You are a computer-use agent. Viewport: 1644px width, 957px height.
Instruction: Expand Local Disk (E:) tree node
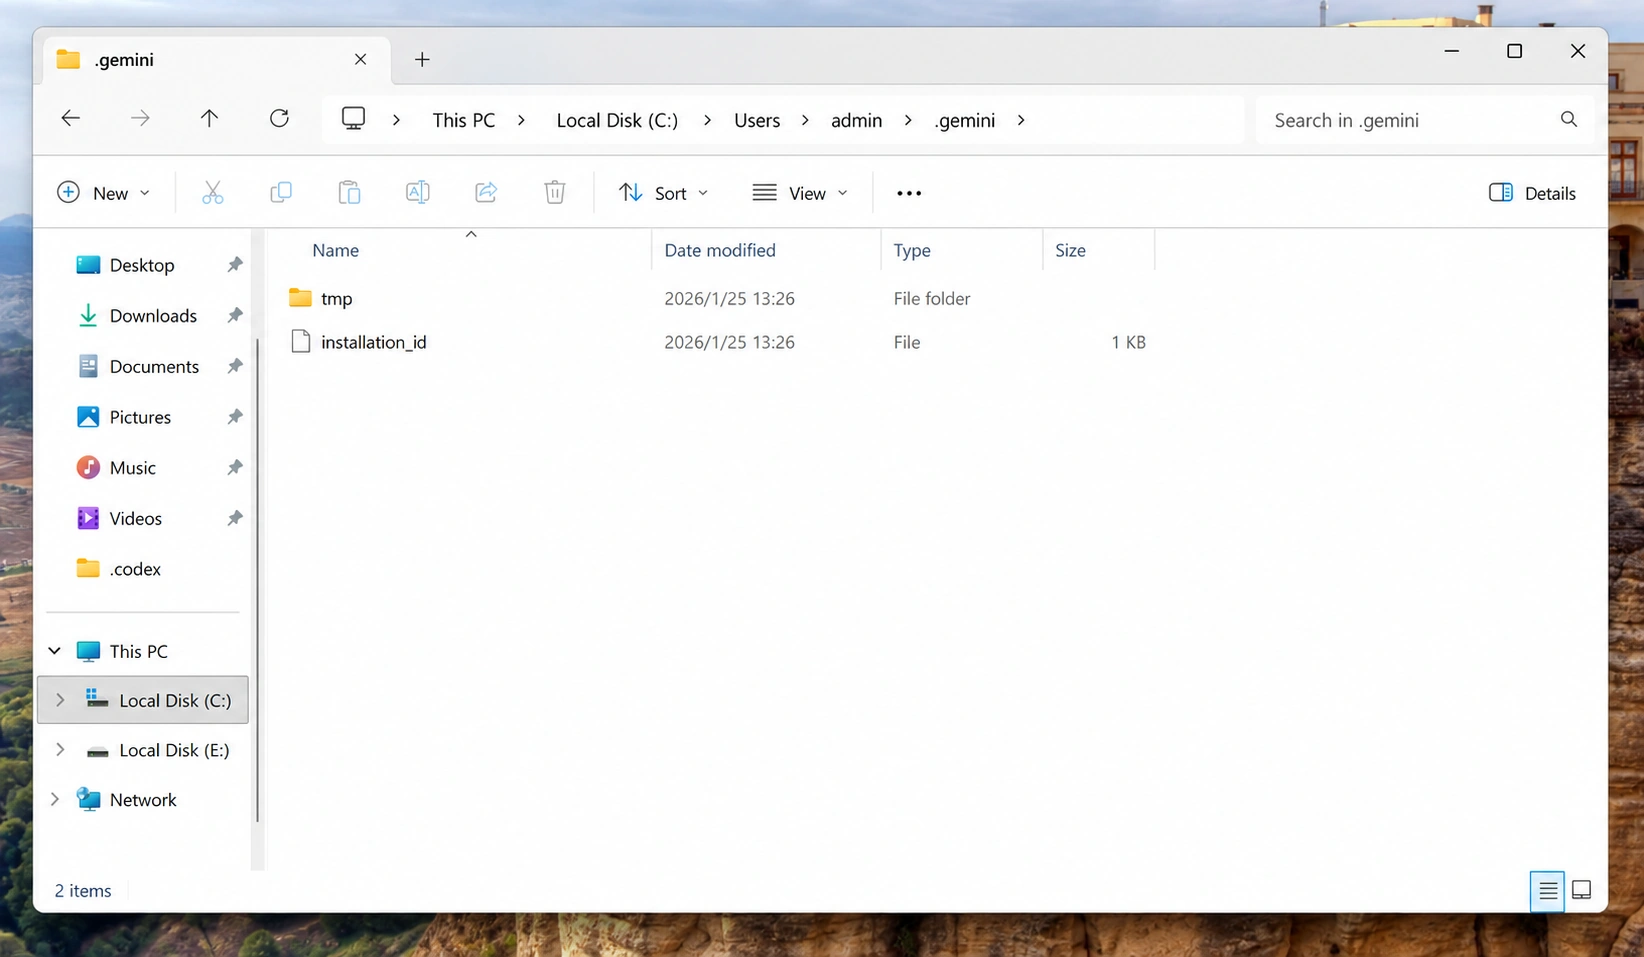tap(60, 750)
